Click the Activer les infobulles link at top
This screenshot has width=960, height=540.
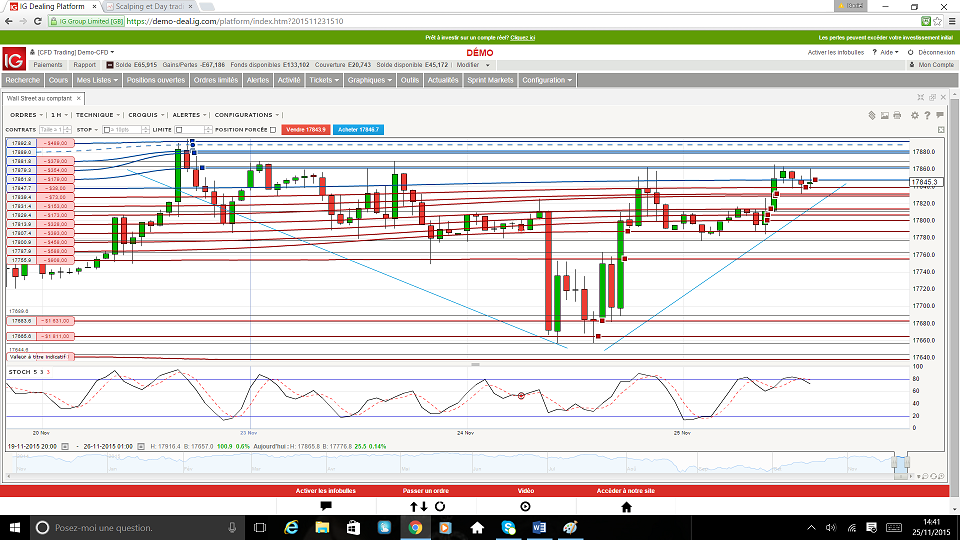tap(836, 53)
